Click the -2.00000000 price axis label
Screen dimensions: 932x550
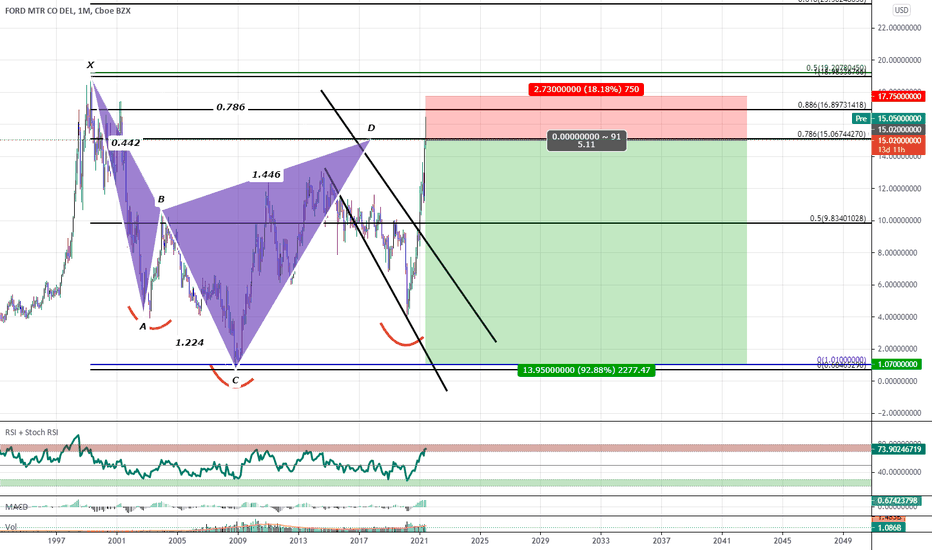(x=899, y=413)
